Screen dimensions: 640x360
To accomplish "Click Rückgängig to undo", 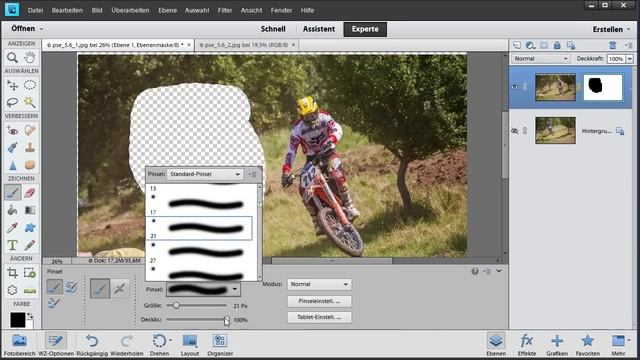I will coord(92,344).
